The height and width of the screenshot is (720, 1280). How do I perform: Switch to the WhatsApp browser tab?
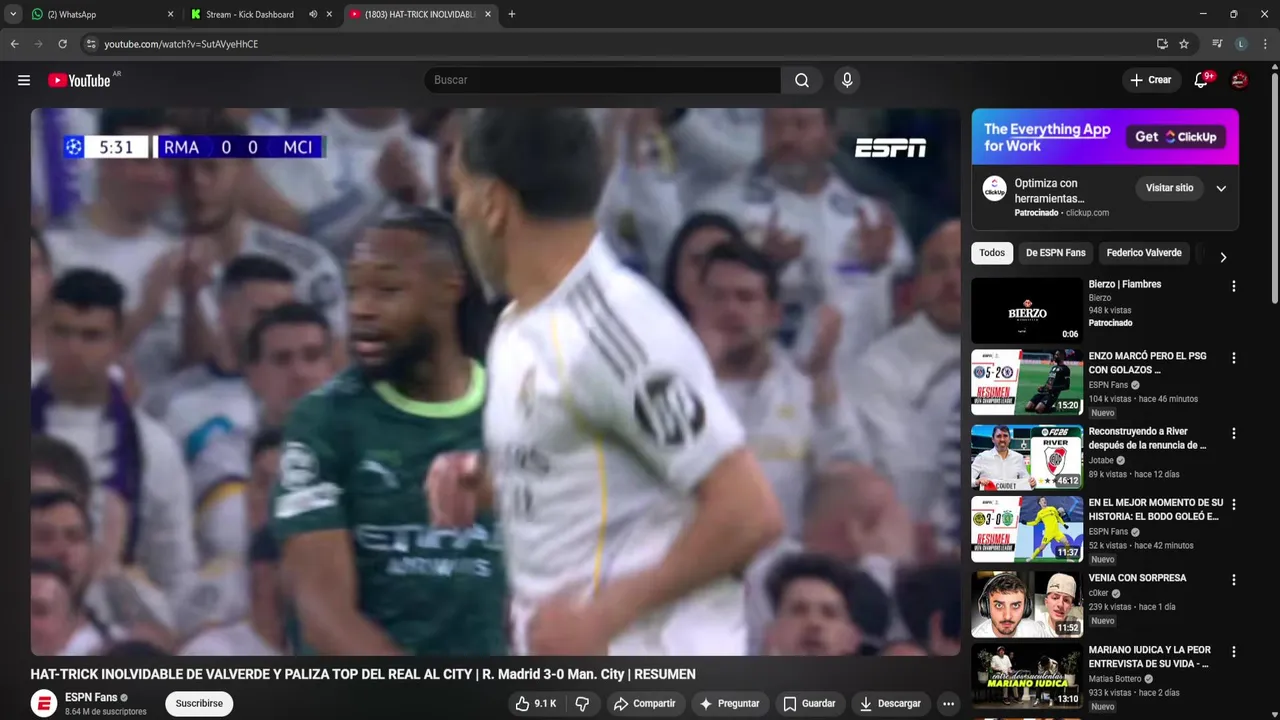coord(101,14)
